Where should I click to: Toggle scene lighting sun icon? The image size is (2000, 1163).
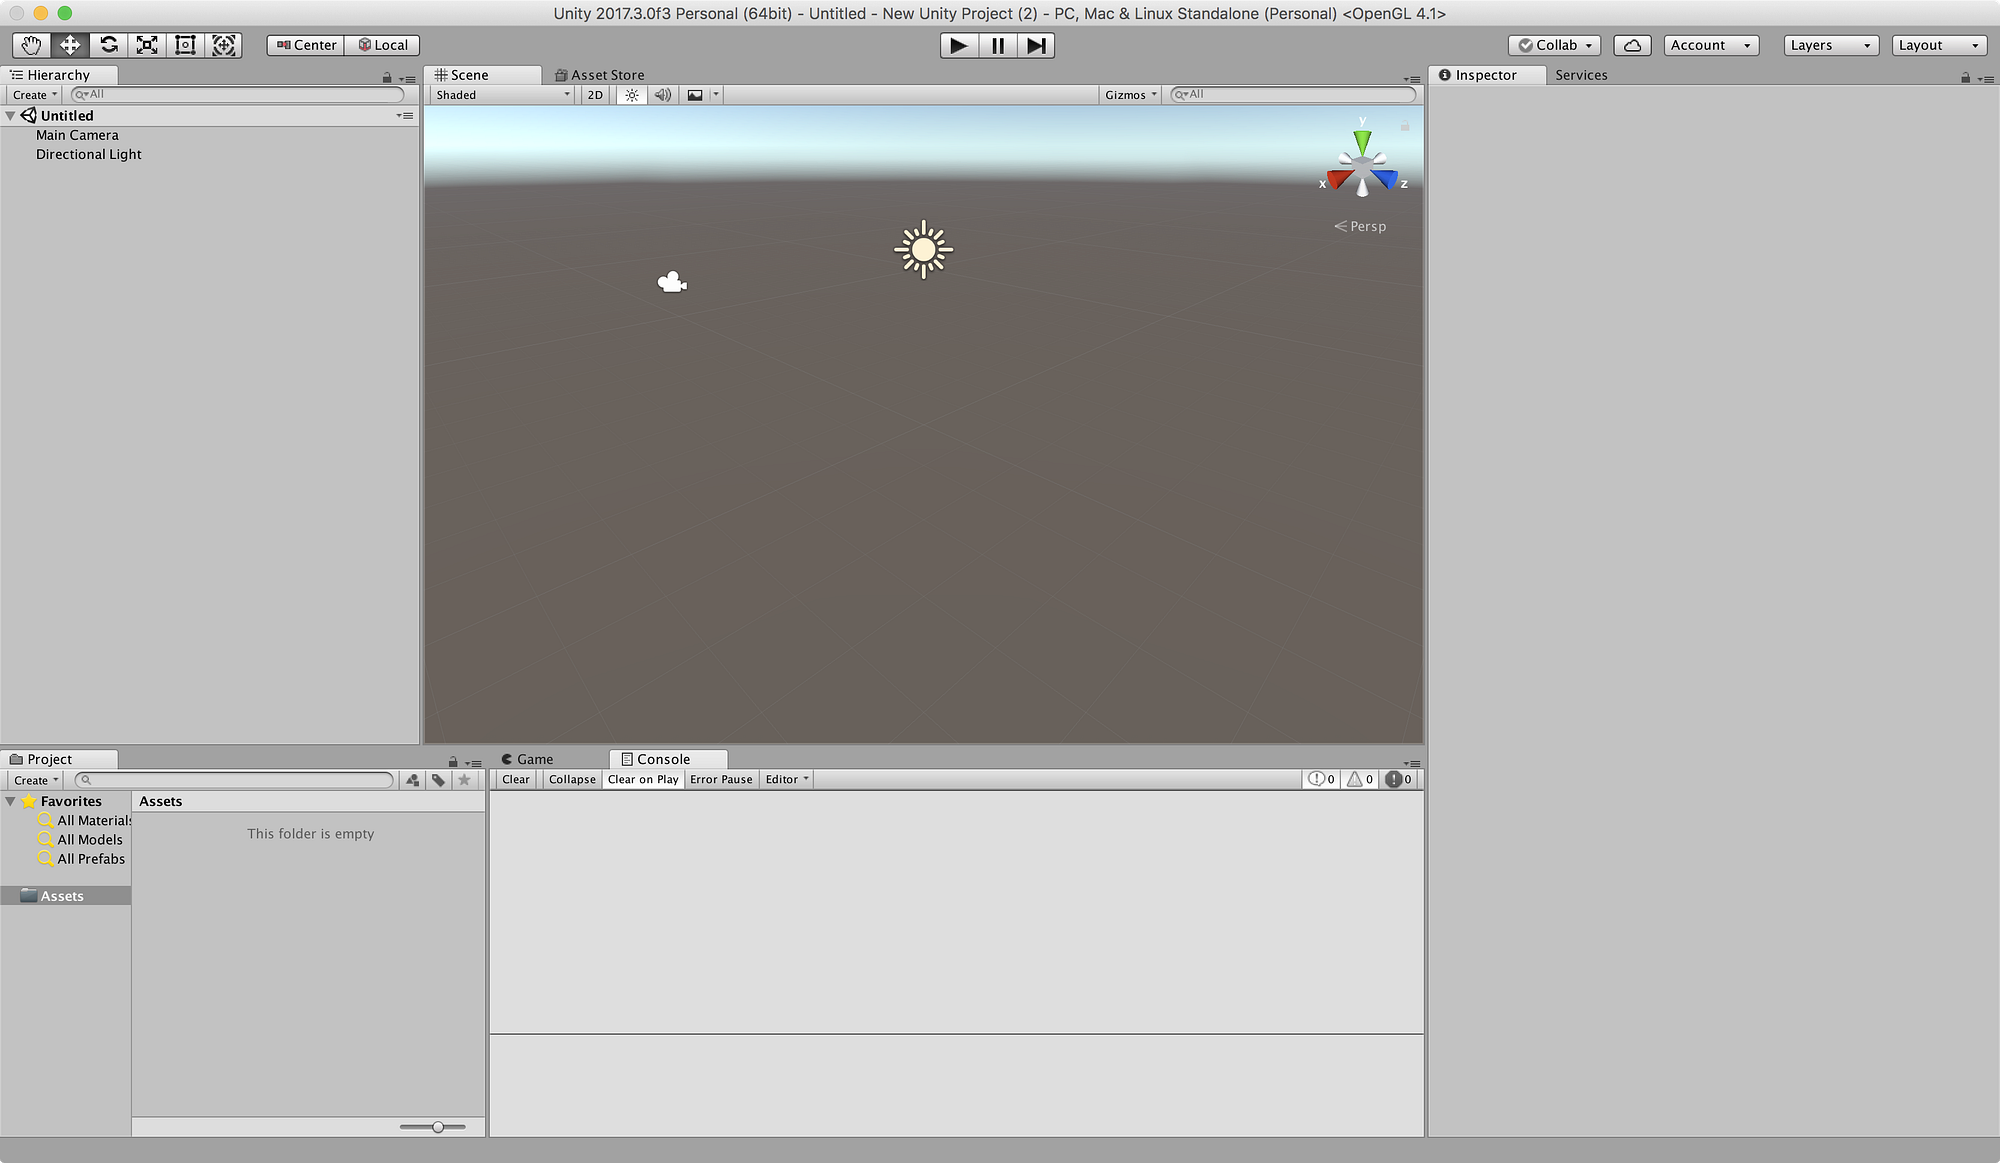[x=631, y=95]
